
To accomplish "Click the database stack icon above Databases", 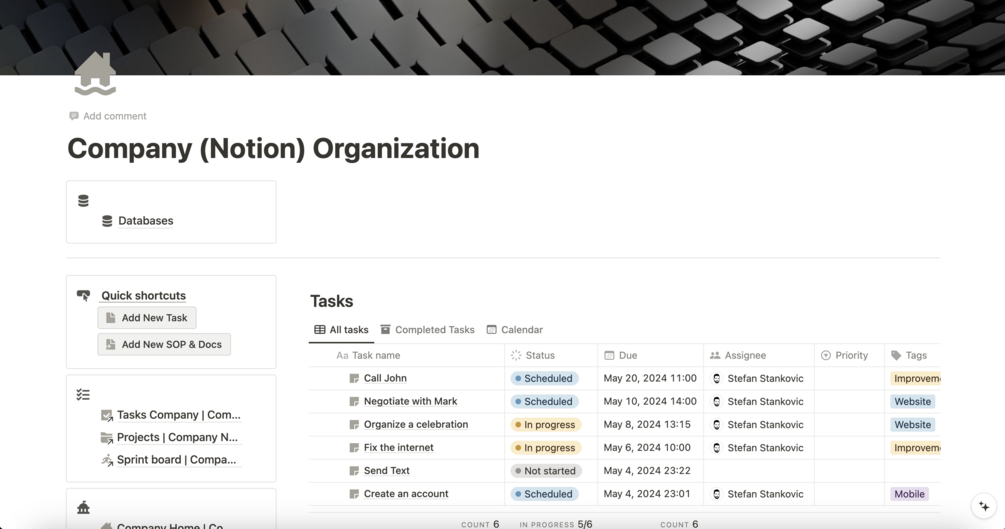I will pyautogui.click(x=83, y=201).
